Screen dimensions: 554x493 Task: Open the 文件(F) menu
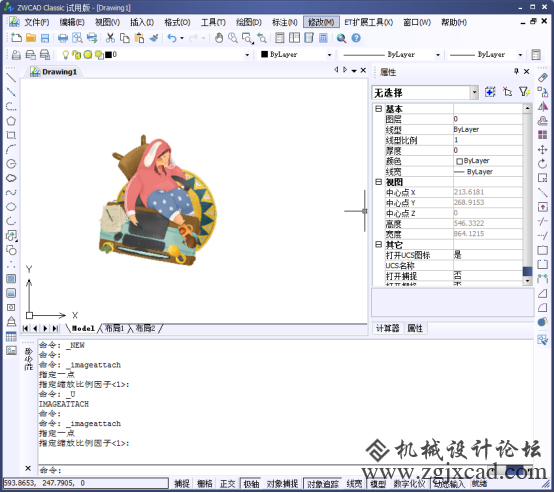pyautogui.click(x=36, y=22)
